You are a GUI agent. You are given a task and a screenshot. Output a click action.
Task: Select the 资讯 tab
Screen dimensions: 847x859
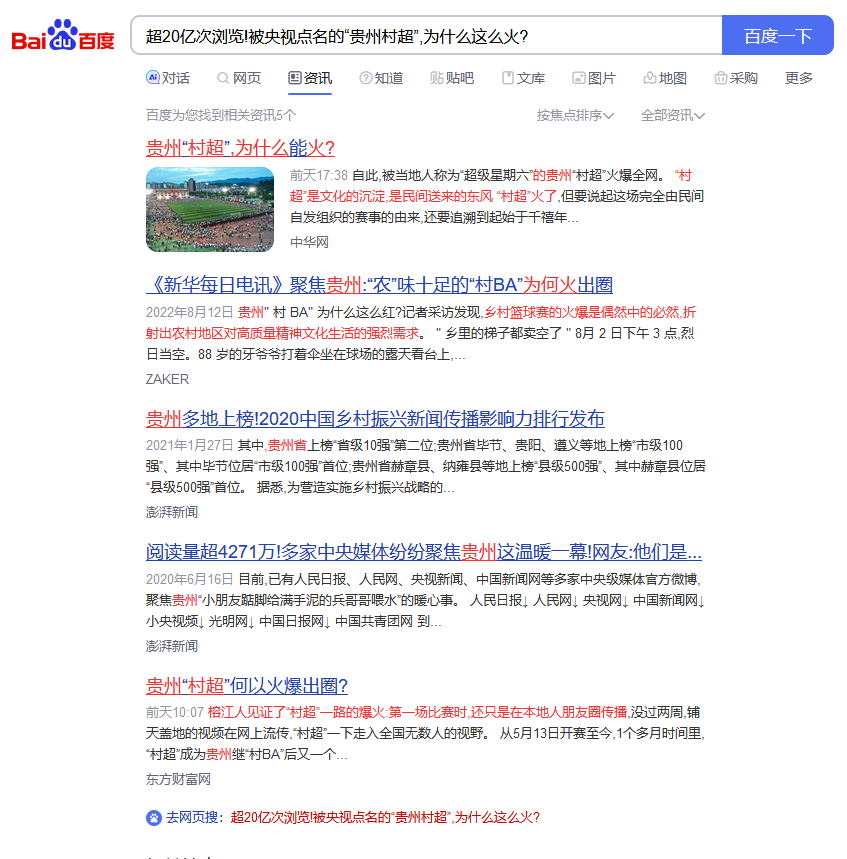[310, 78]
